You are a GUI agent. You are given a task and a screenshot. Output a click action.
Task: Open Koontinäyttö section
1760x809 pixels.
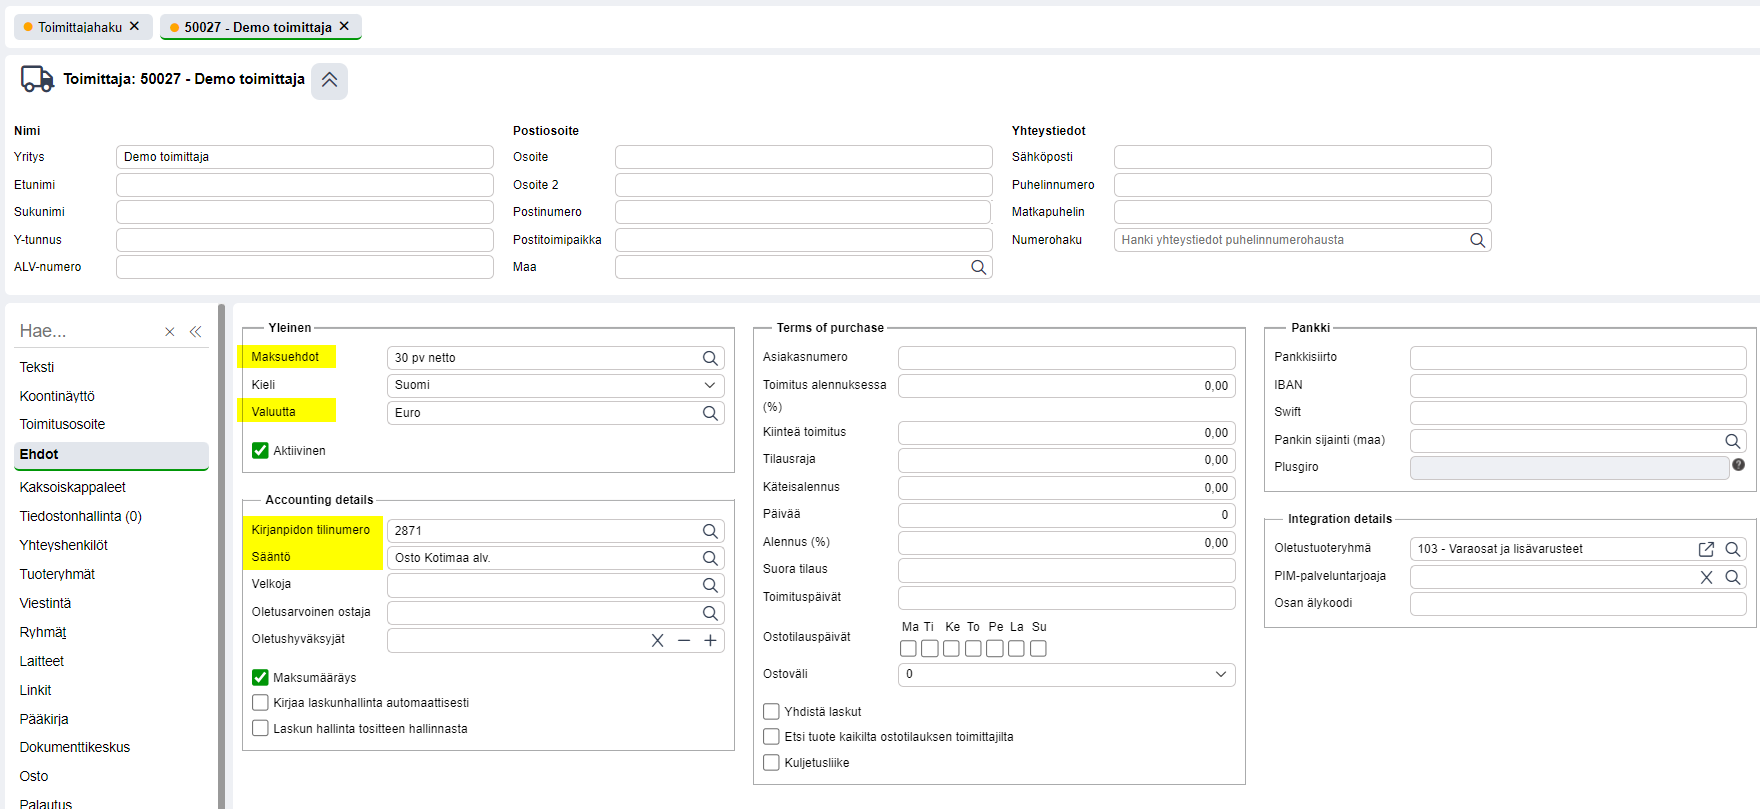pyautogui.click(x=57, y=396)
